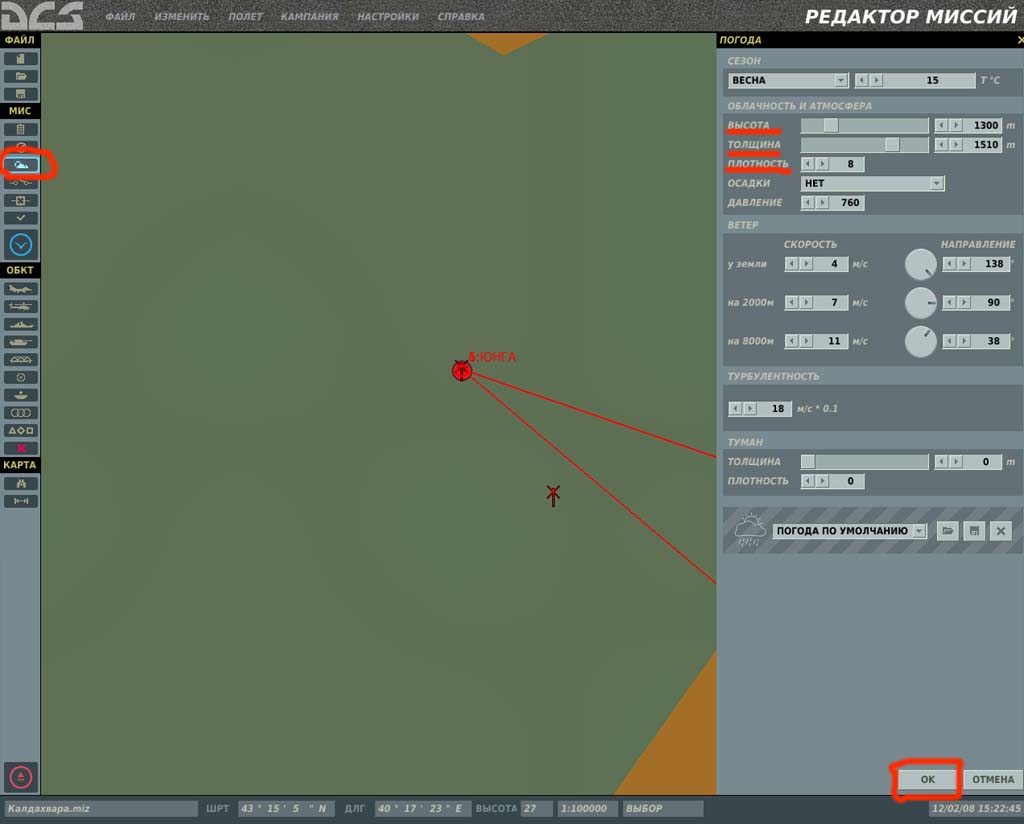Click the bridge-shaped icon in ОБКТ section
1024x824 pixels.
[20, 360]
